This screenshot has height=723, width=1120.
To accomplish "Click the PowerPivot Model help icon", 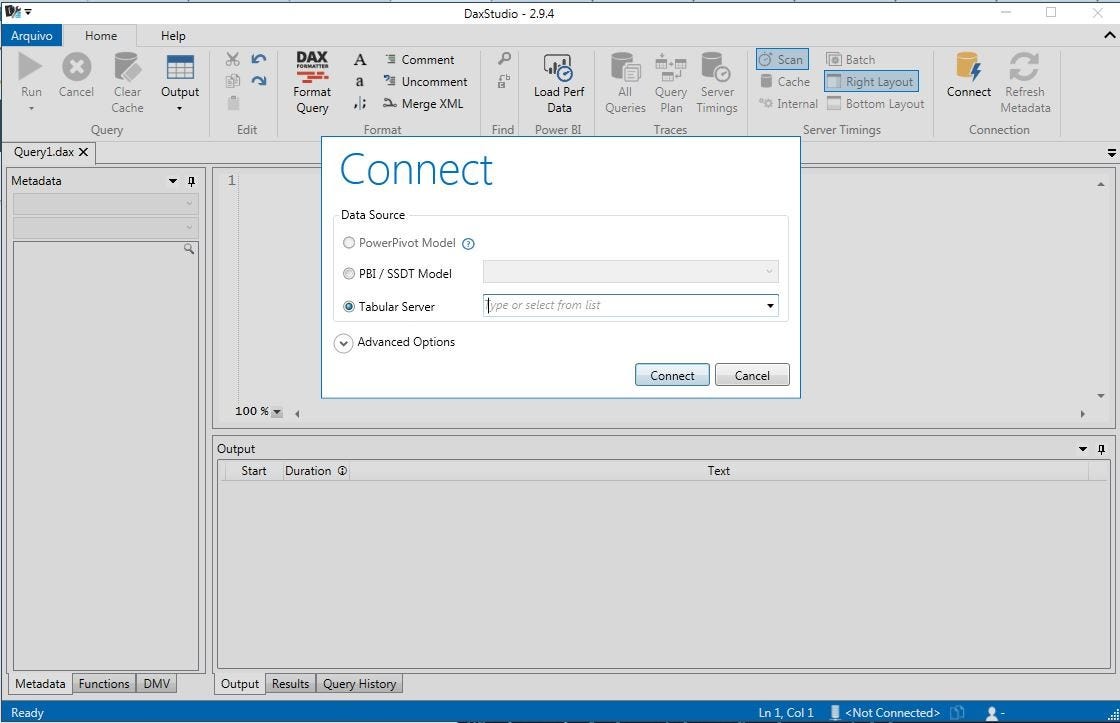I will point(468,244).
